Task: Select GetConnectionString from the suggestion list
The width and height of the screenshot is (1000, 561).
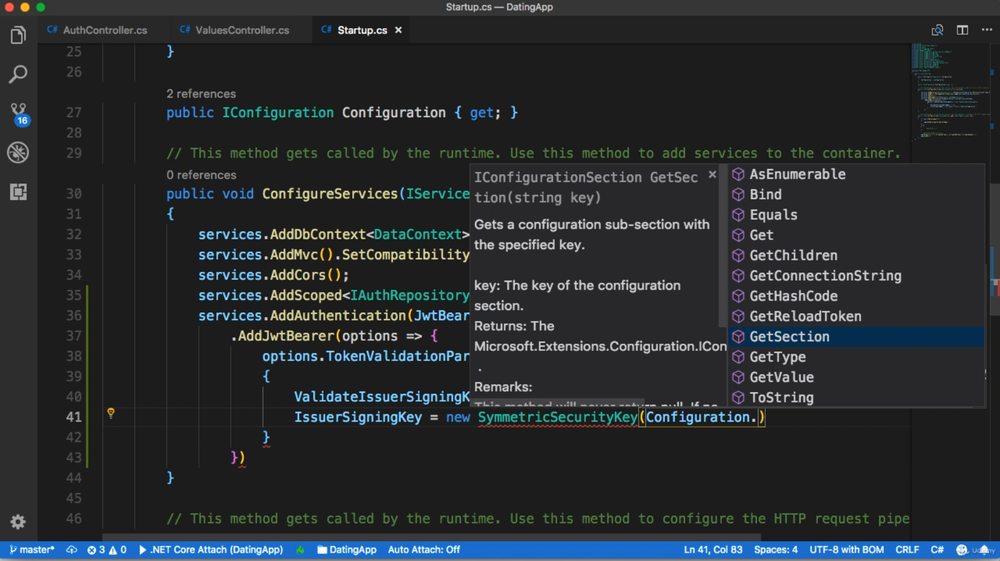Action: [824, 276]
